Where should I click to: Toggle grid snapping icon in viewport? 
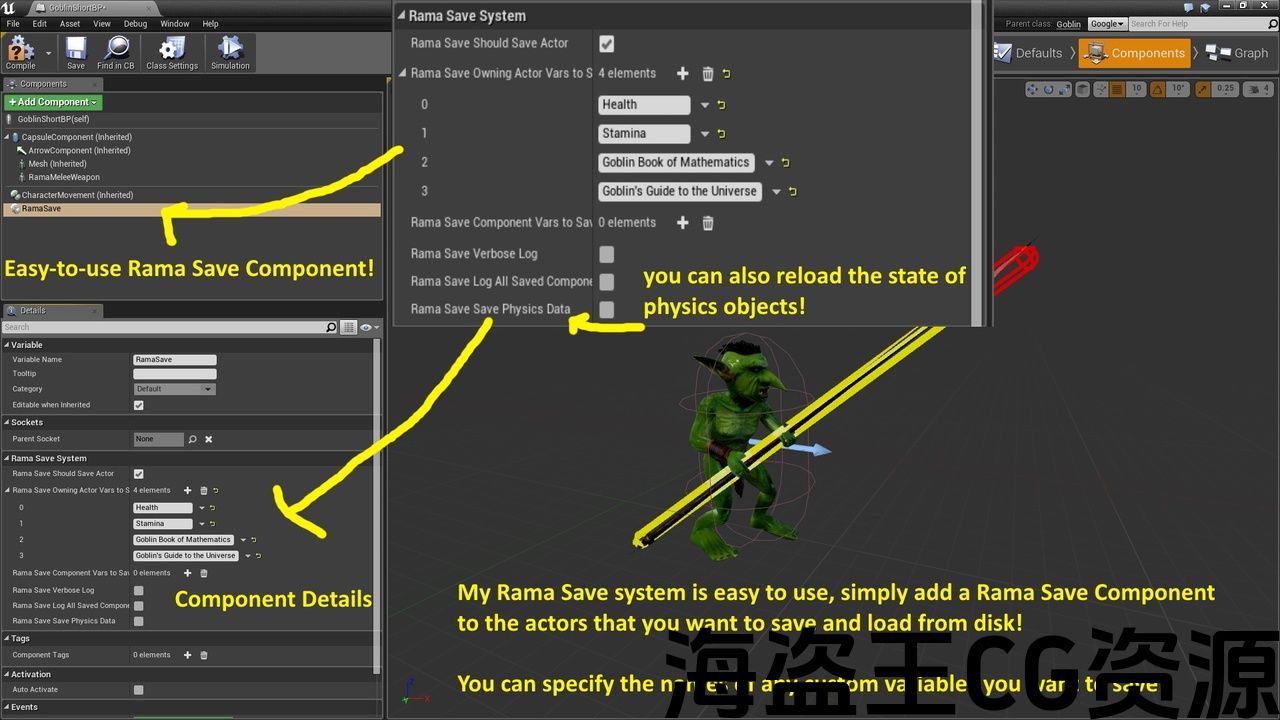(1114, 89)
